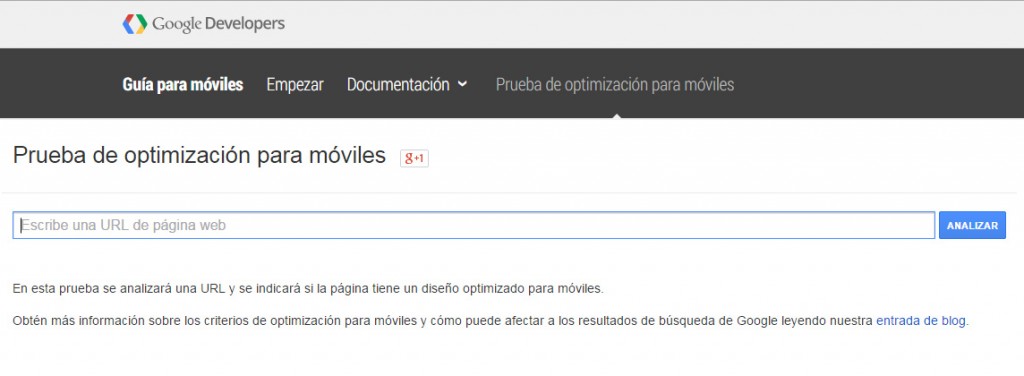Open the entrada de blog link
Image resolution: width=1024 pixels, height=376 pixels.
pos(920,321)
